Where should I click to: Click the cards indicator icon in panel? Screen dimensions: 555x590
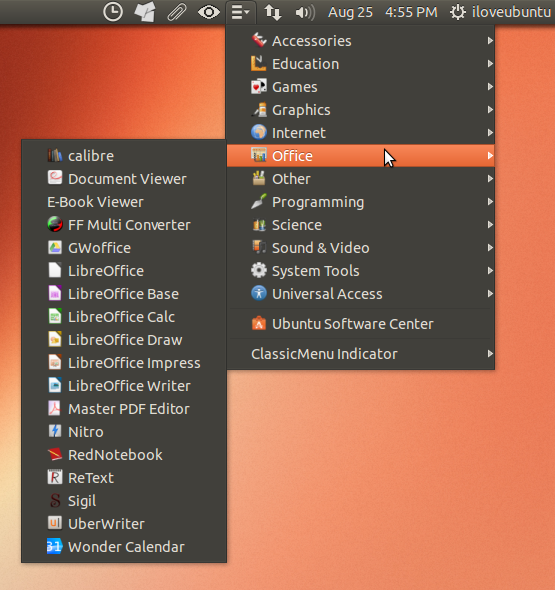tap(145, 12)
